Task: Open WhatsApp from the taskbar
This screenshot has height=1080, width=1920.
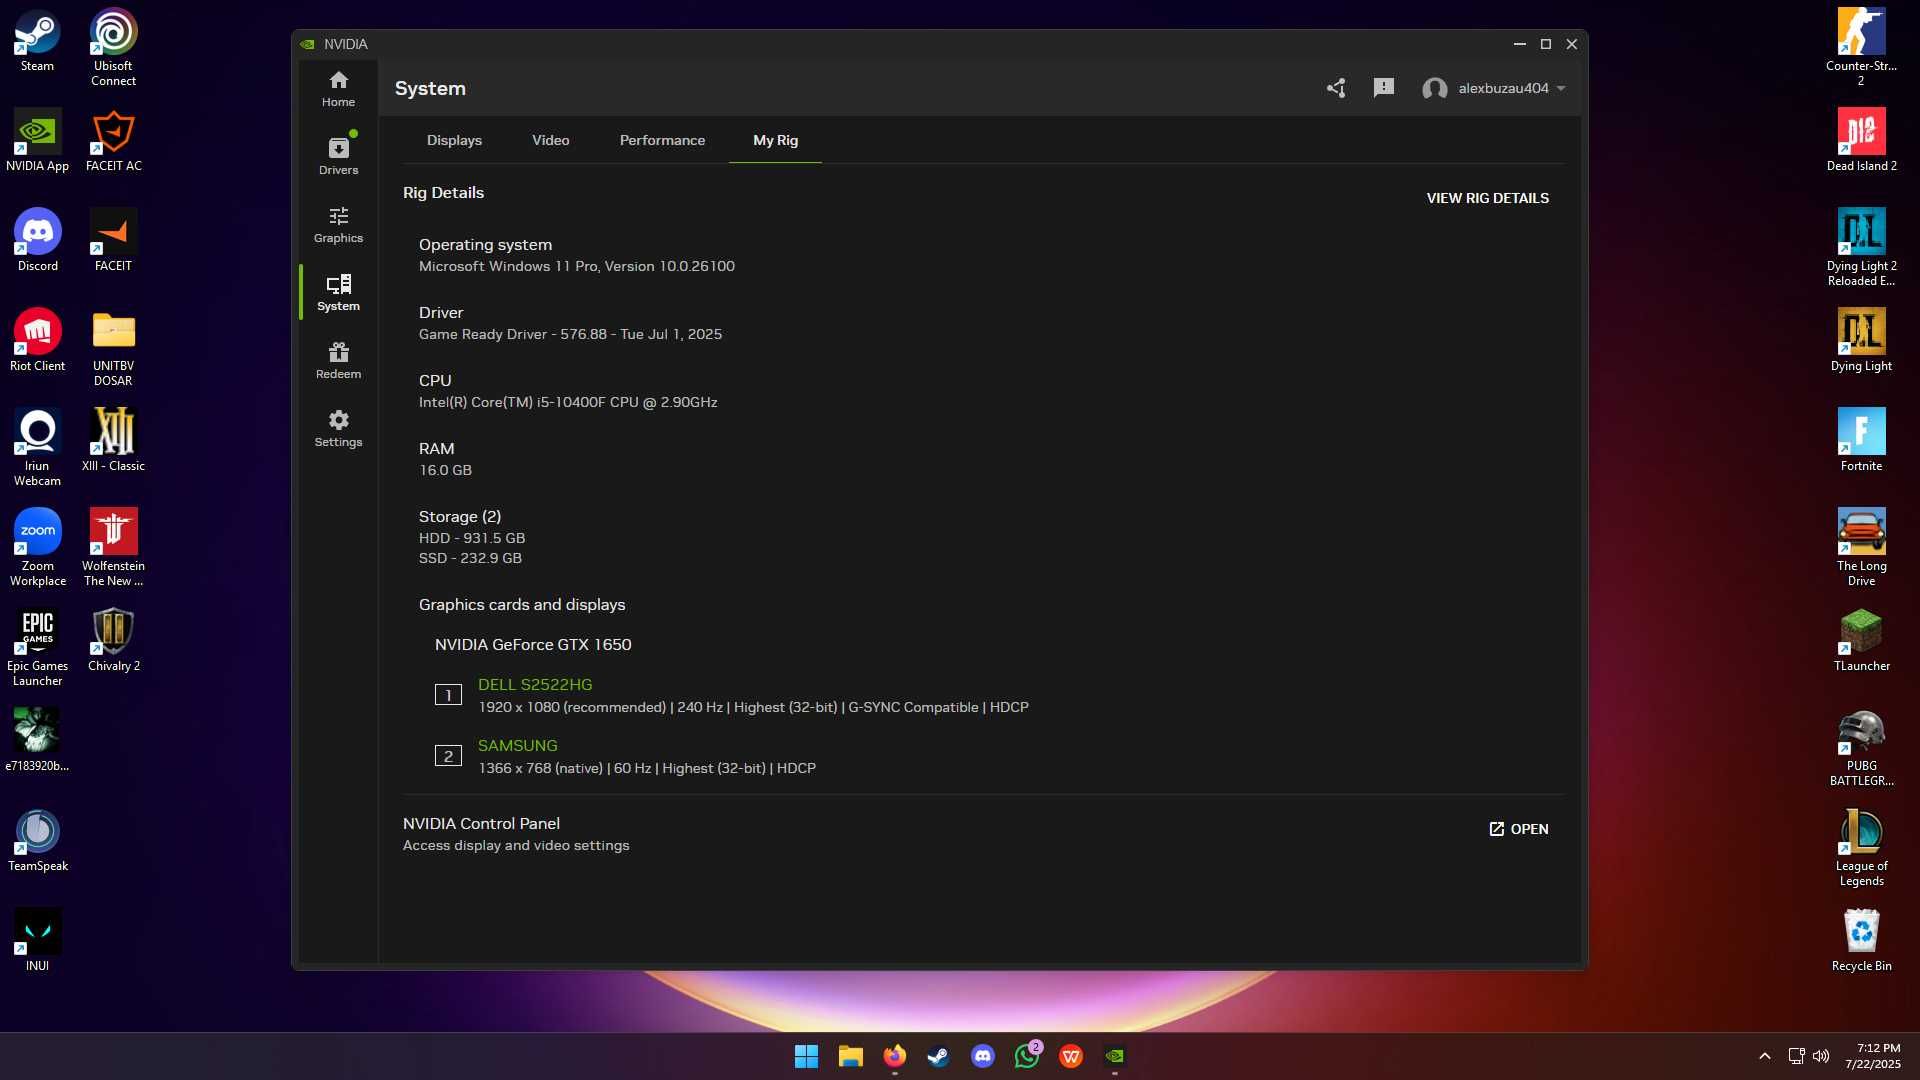Action: [1027, 1056]
